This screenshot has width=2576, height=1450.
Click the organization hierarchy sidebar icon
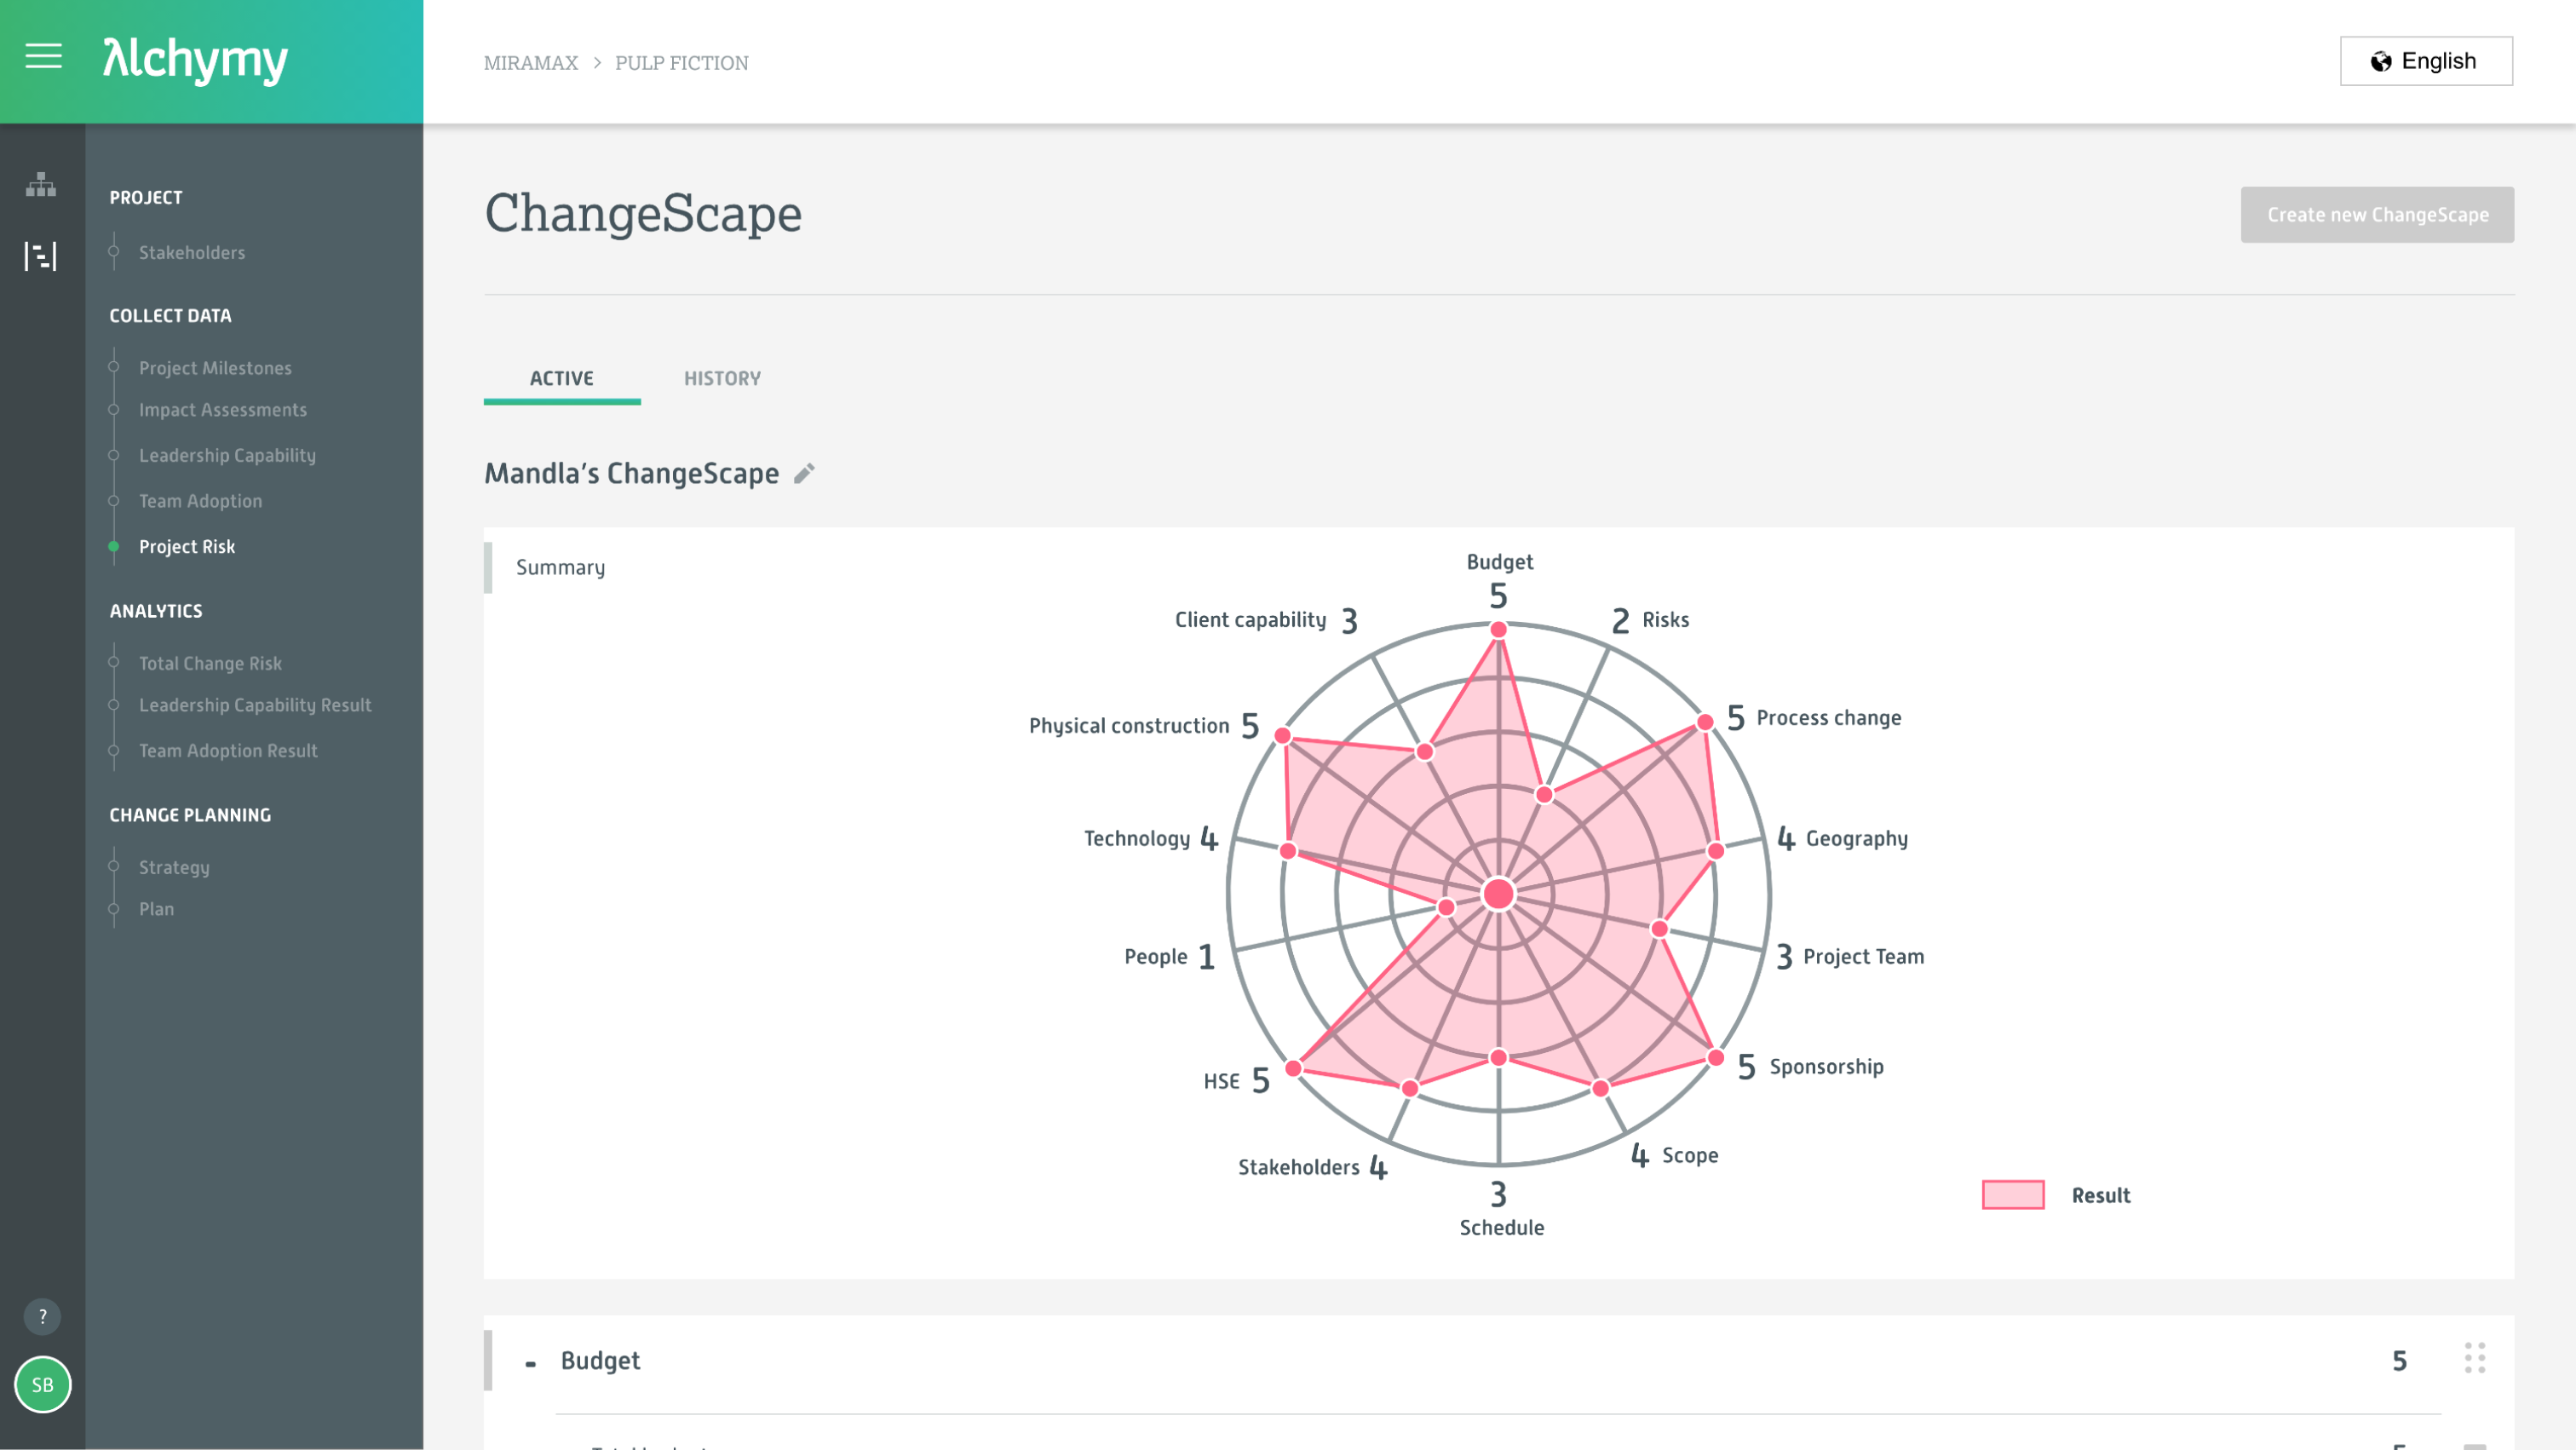tap(41, 184)
